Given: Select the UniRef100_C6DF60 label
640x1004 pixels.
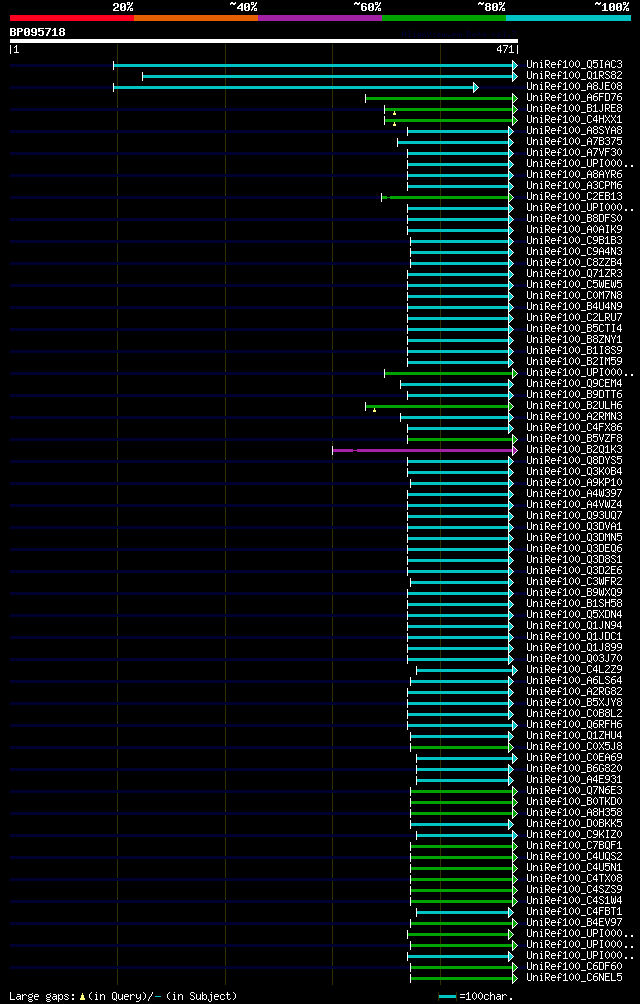Looking at the screenshot, I should [x=574, y=966].
